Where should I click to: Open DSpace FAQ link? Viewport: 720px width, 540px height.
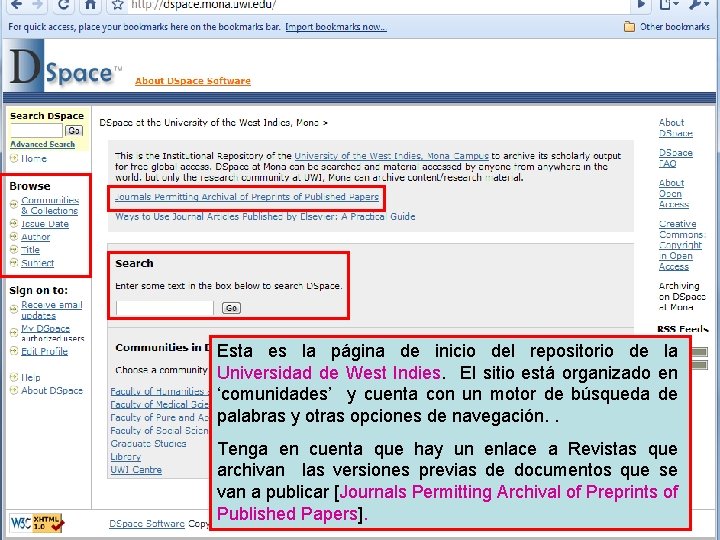point(675,158)
